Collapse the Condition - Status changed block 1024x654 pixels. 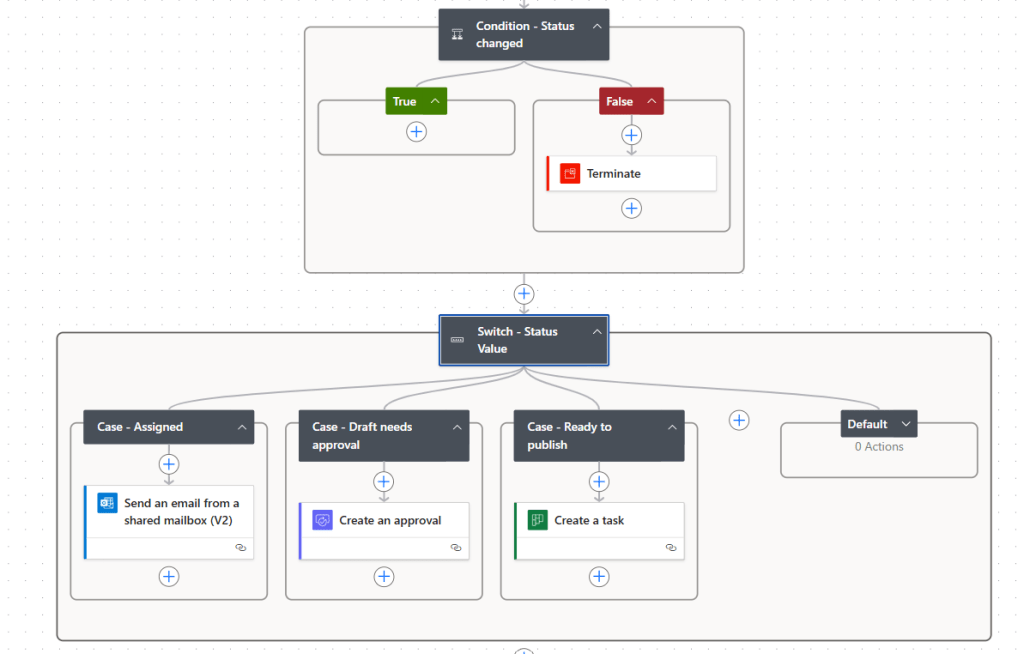point(597,27)
